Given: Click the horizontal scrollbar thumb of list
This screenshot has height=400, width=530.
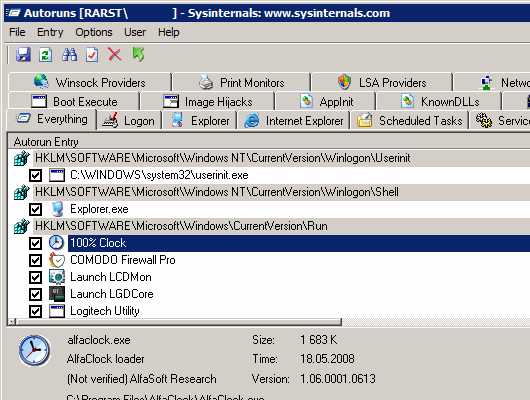Looking at the screenshot, I should pyautogui.click(x=179, y=322).
